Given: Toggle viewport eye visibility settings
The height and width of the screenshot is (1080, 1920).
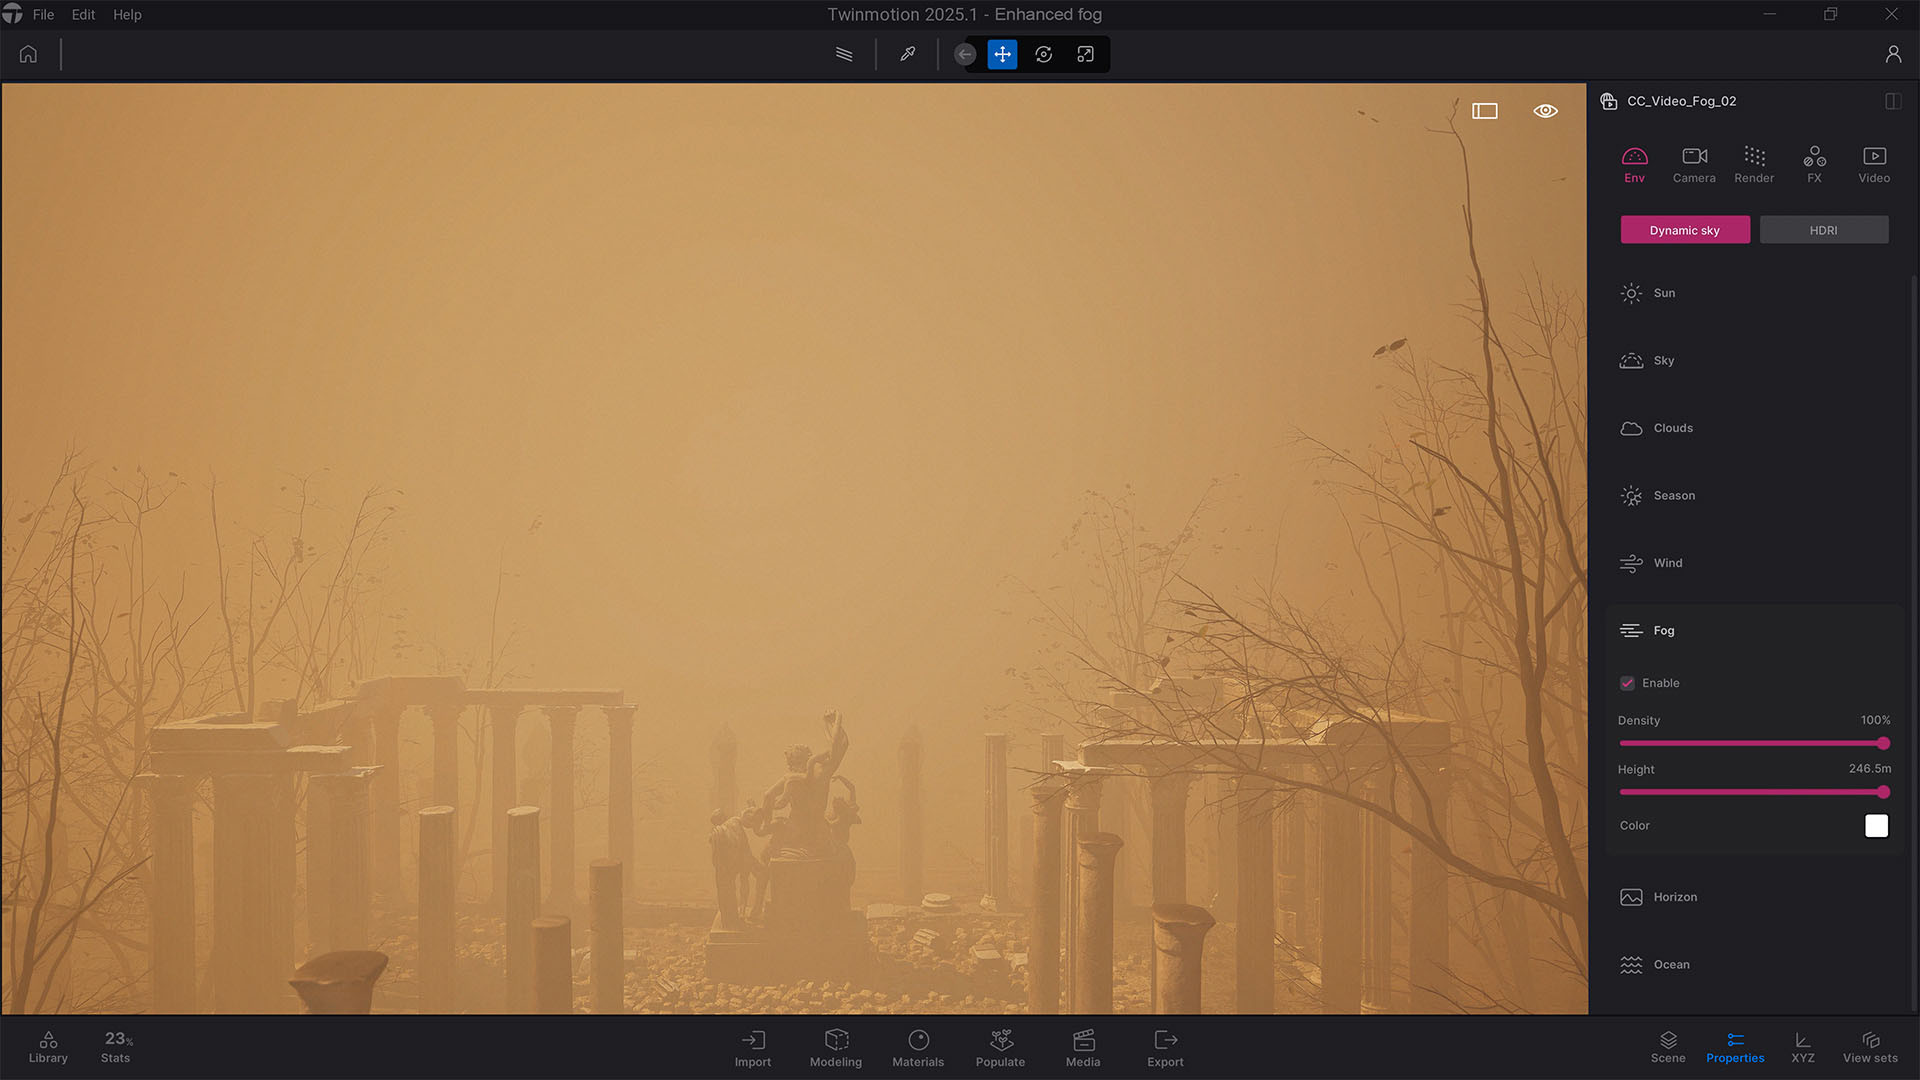Looking at the screenshot, I should (x=1545, y=111).
